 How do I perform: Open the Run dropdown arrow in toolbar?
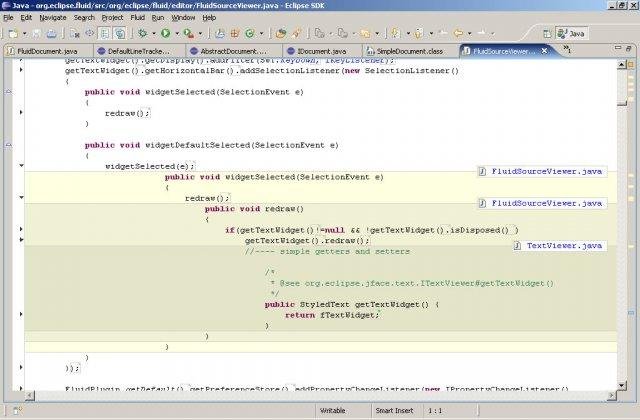(177, 33)
